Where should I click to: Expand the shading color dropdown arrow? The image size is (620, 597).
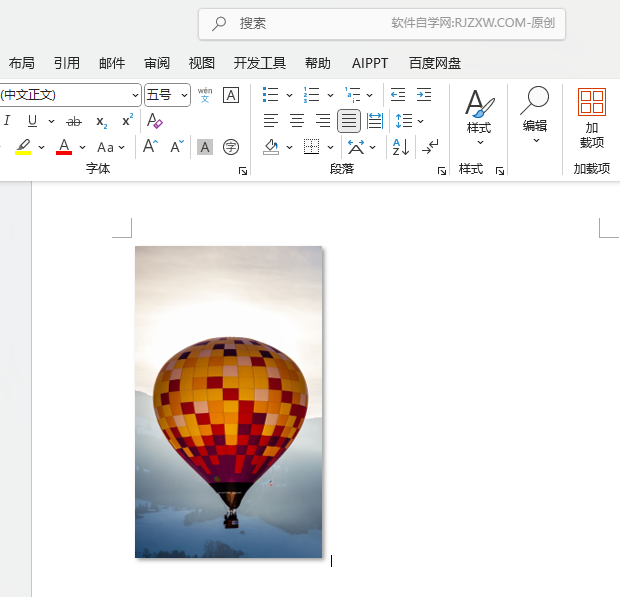point(289,147)
